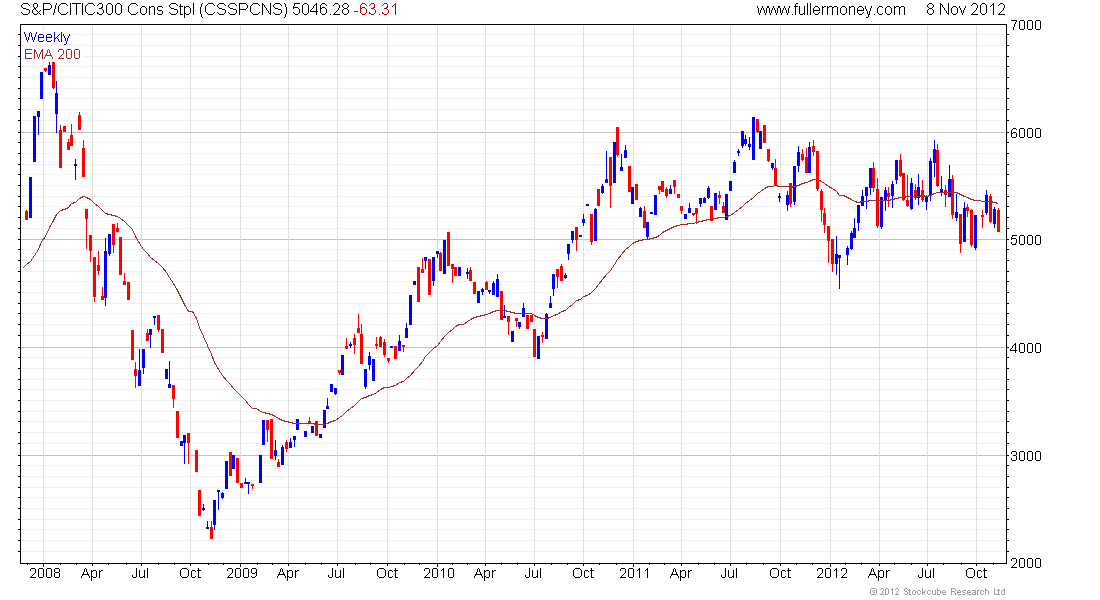Screen dimensions: 1100x600
Task: Click the 'Jul' label after 2009
Action: coord(337,573)
